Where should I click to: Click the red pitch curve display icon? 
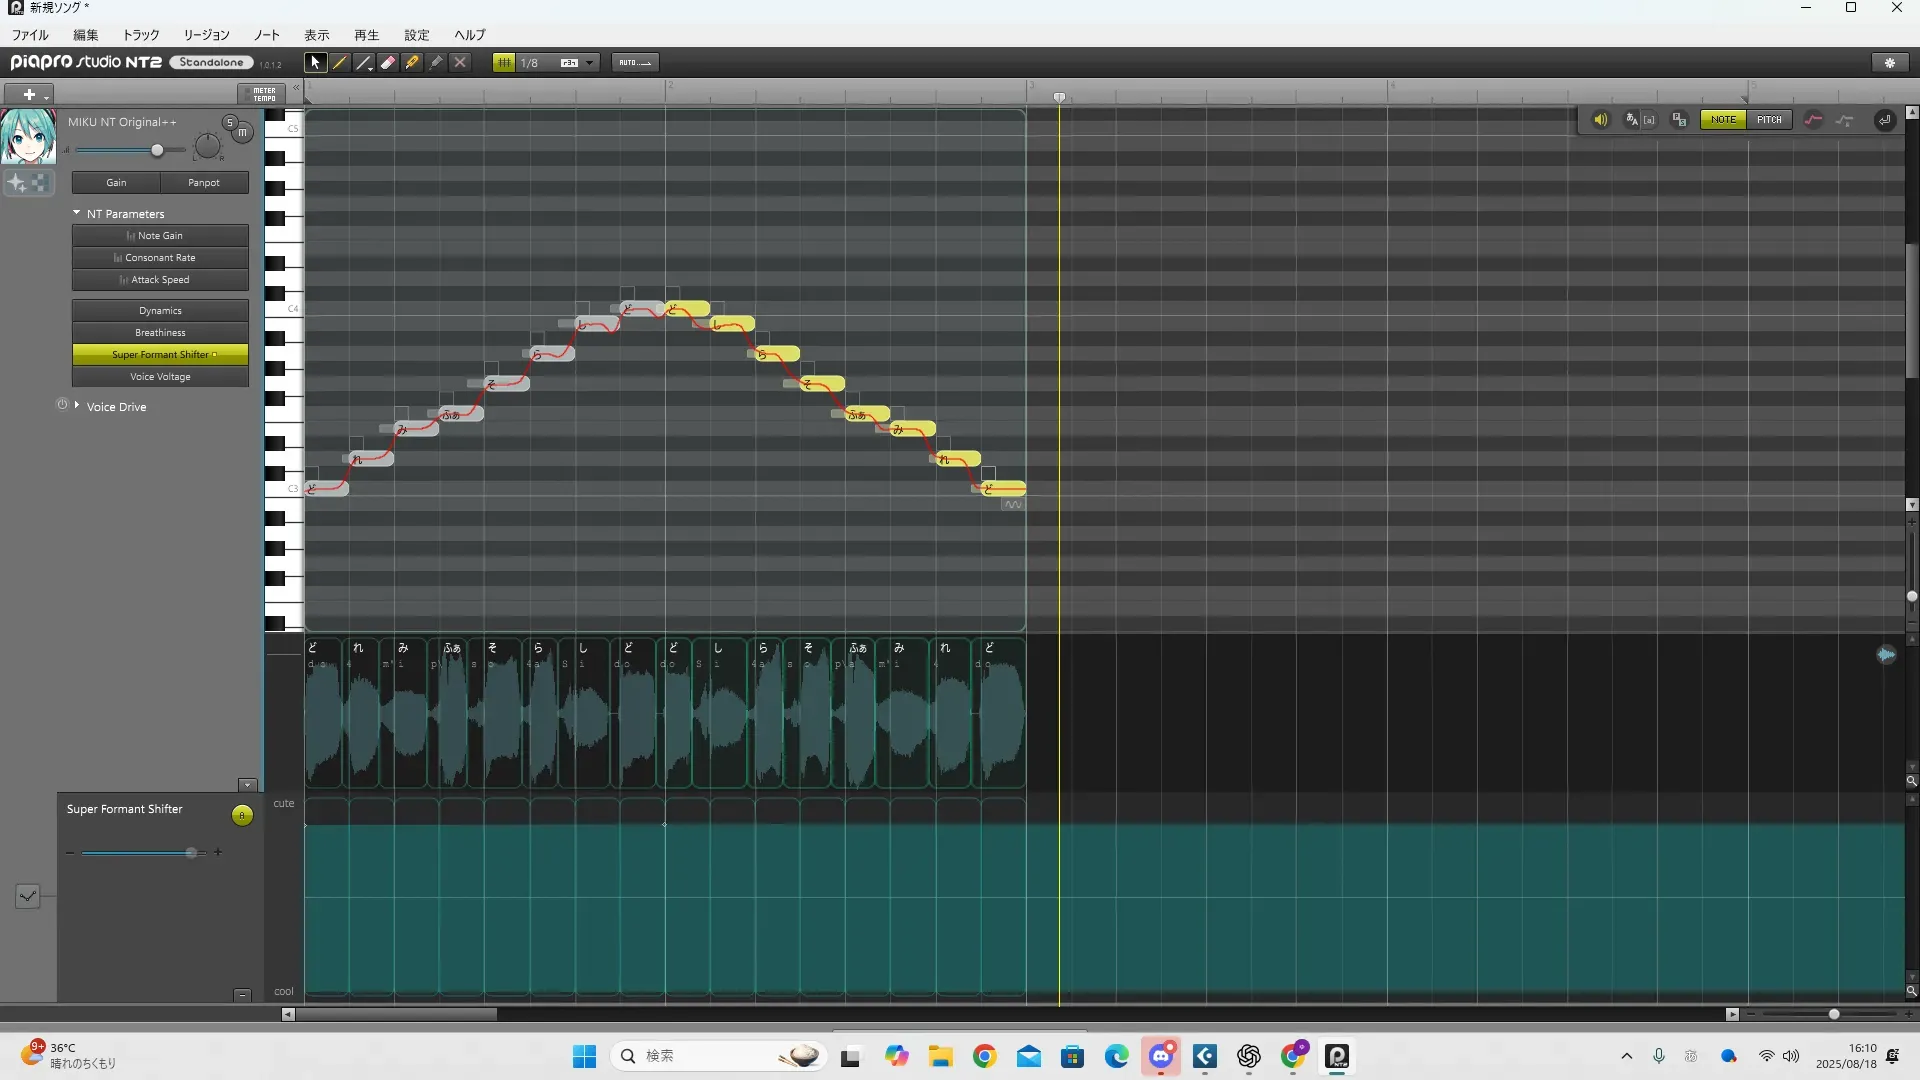(x=1813, y=120)
